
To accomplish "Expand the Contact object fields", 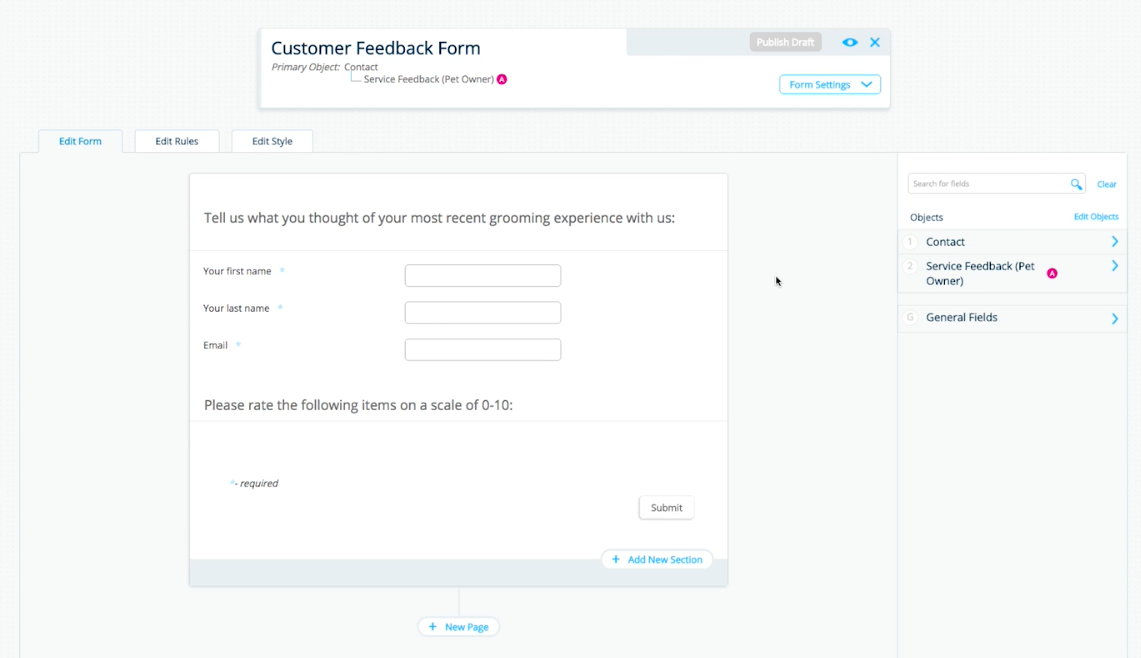I will pyautogui.click(x=1114, y=242).
